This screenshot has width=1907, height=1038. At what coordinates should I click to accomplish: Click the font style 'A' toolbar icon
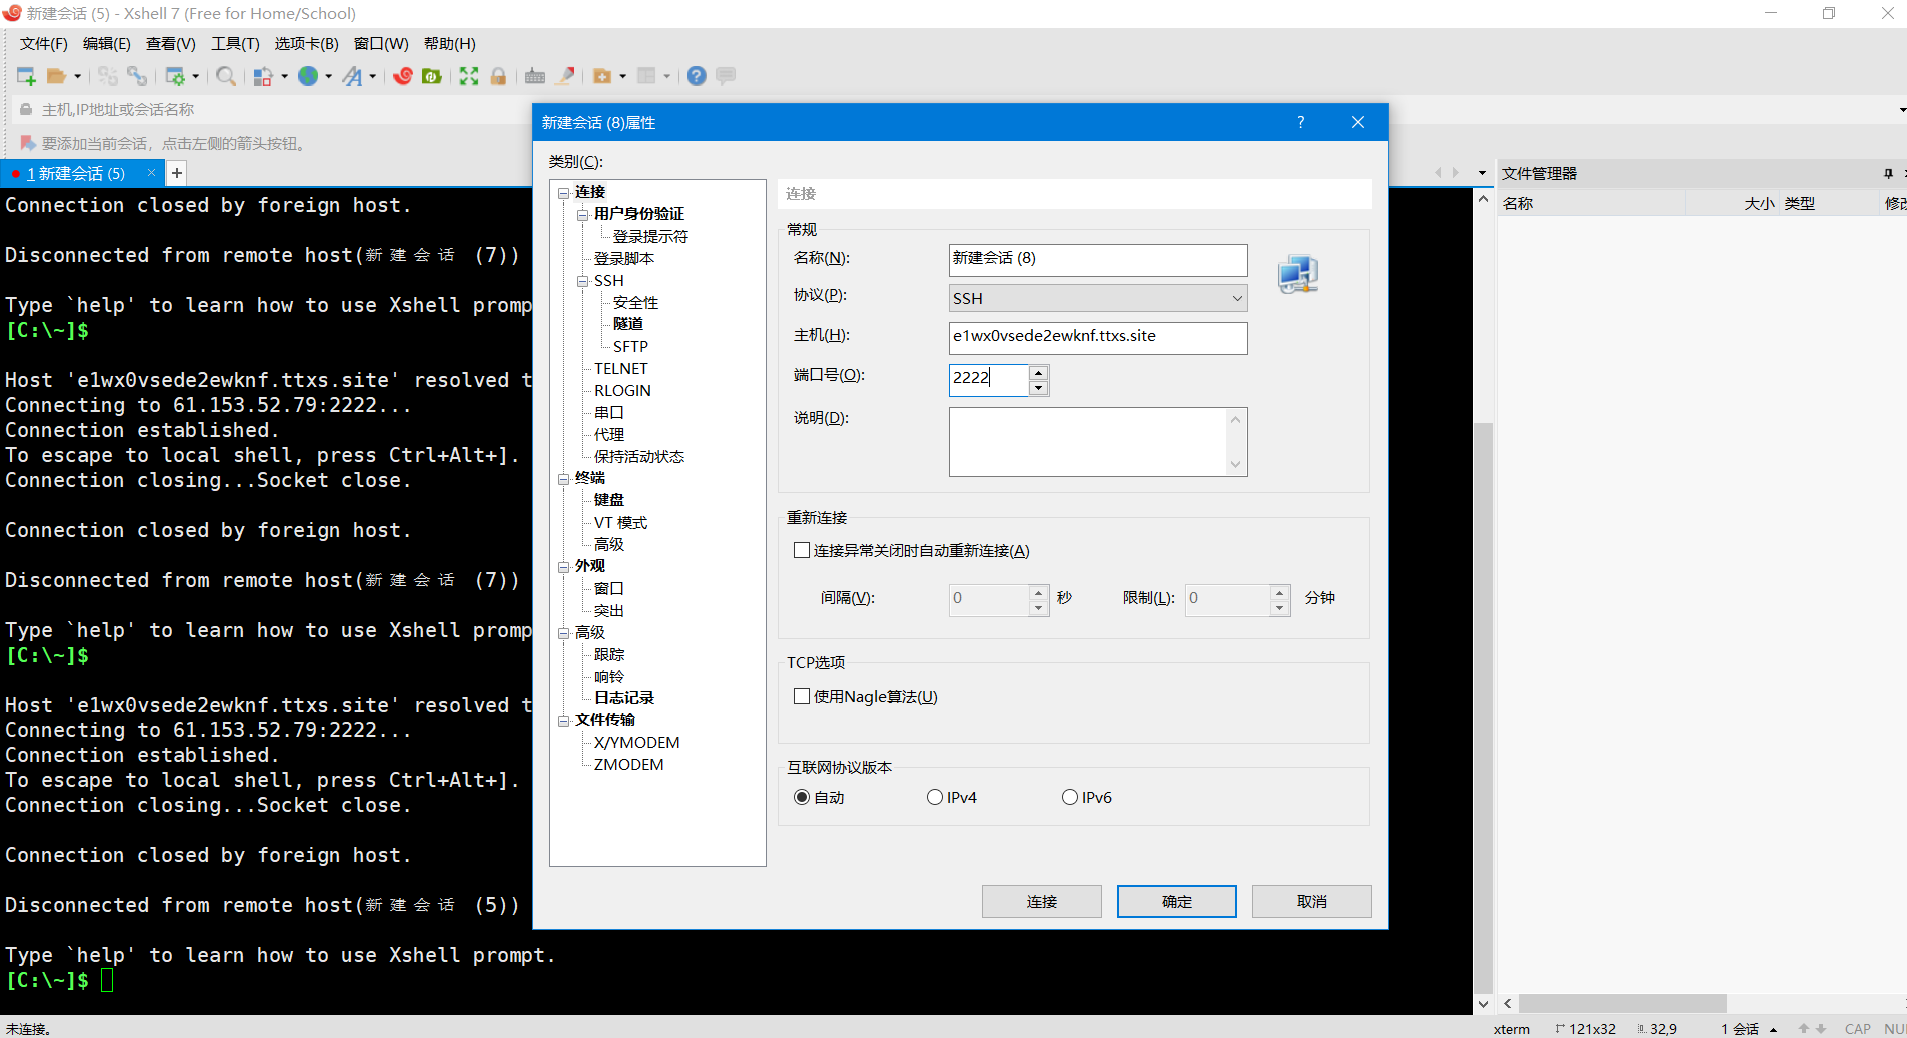click(x=352, y=76)
